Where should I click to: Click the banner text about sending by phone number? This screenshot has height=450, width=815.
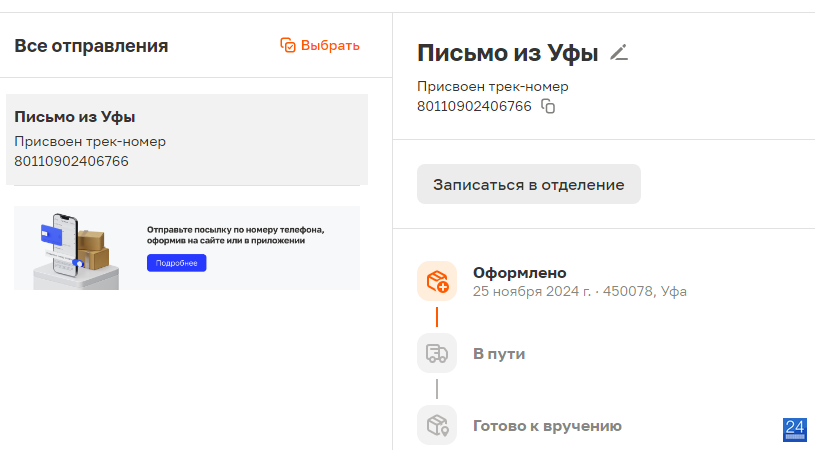235,235
